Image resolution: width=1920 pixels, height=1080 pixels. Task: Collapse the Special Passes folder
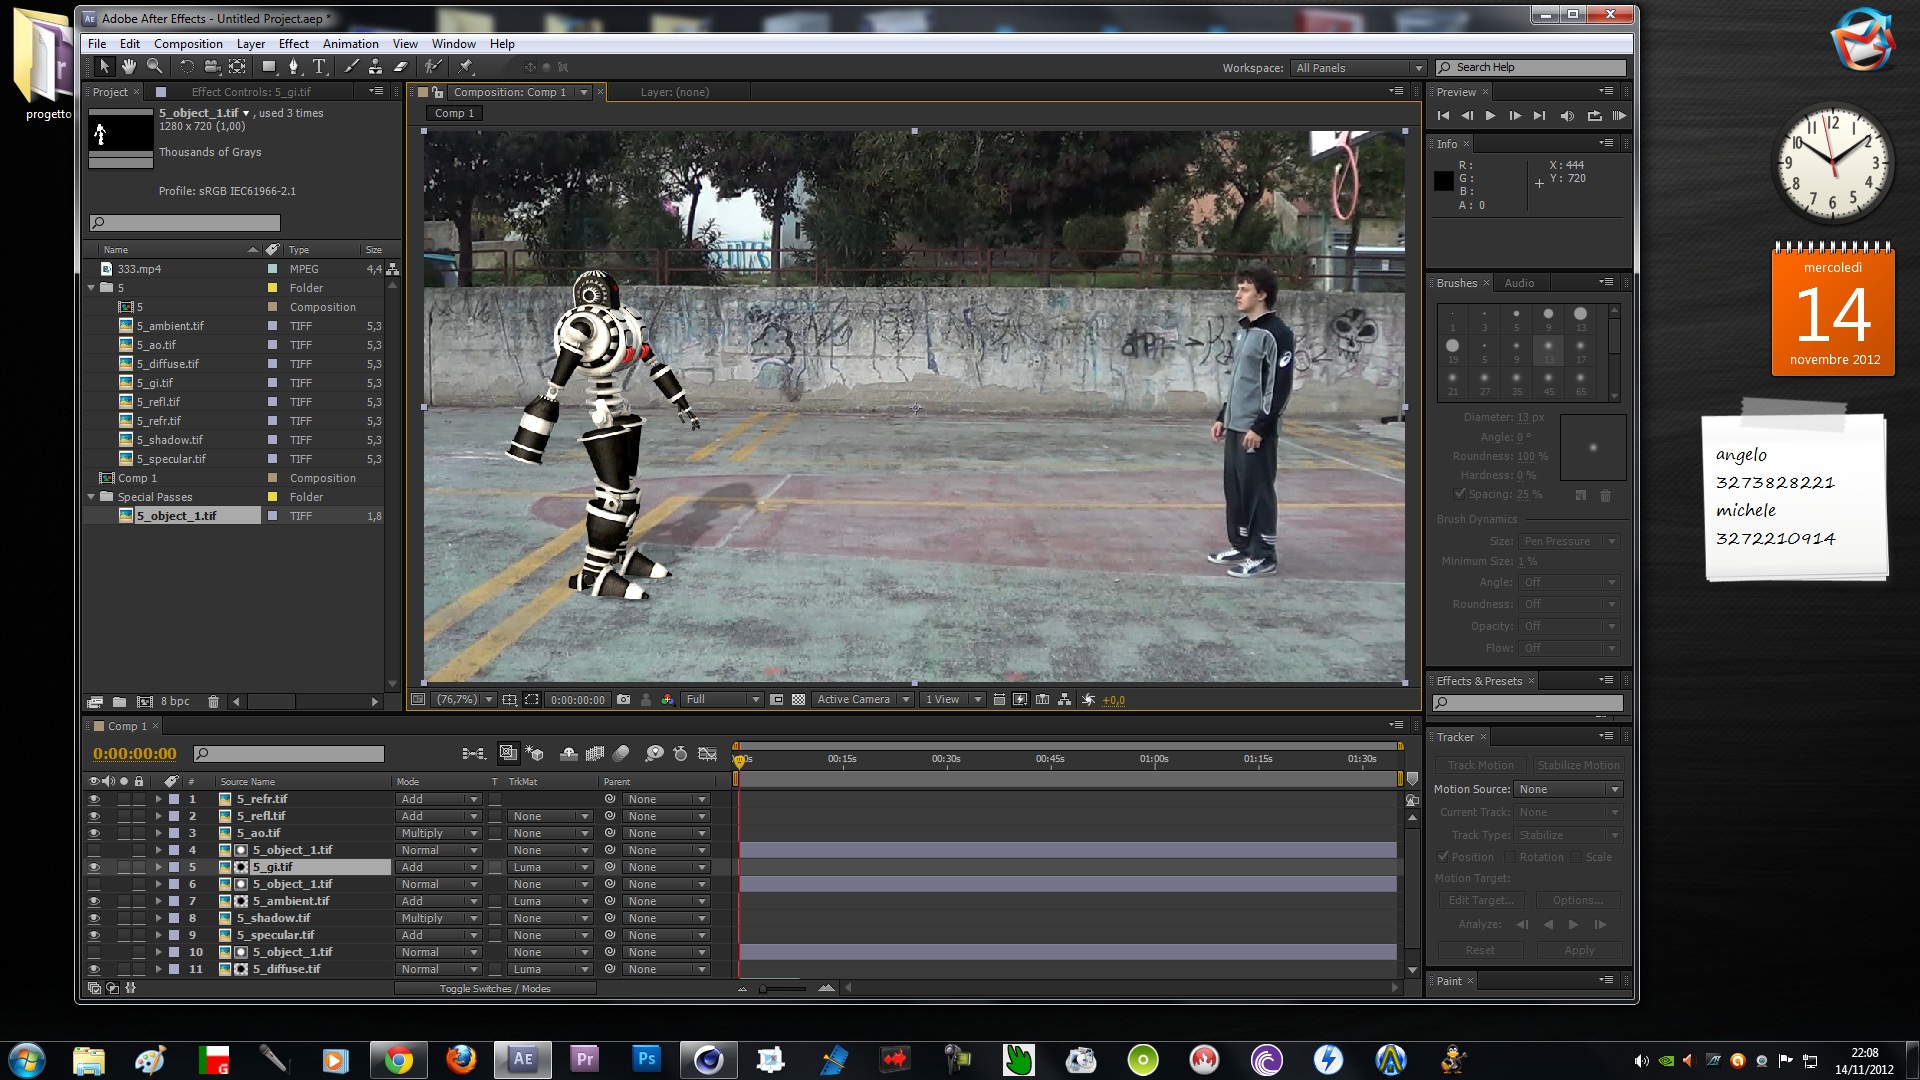[92, 497]
